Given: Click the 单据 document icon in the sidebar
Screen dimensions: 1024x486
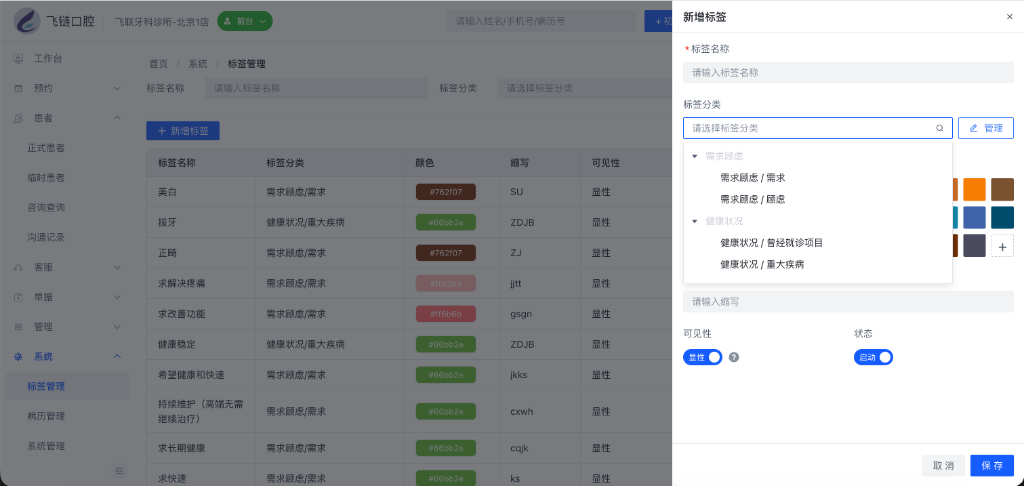Looking at the screenshot, I should pyautogui.click(x=18, y=297).
